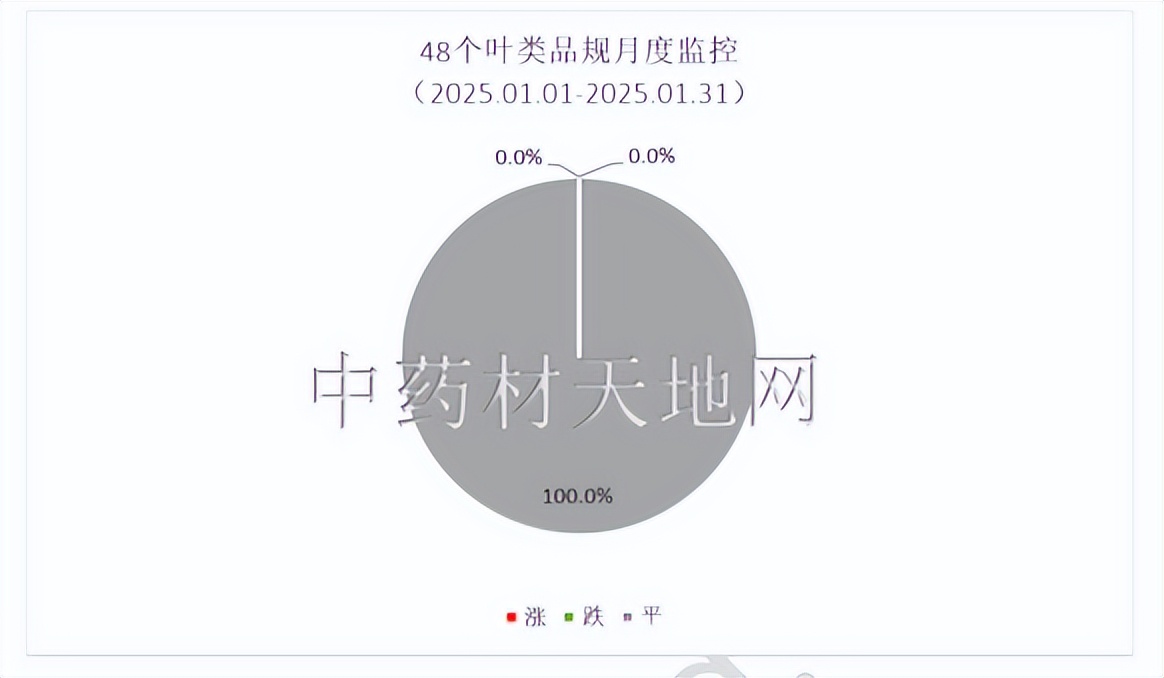Click the 中 character in the watermark

(x=343, y=390)
